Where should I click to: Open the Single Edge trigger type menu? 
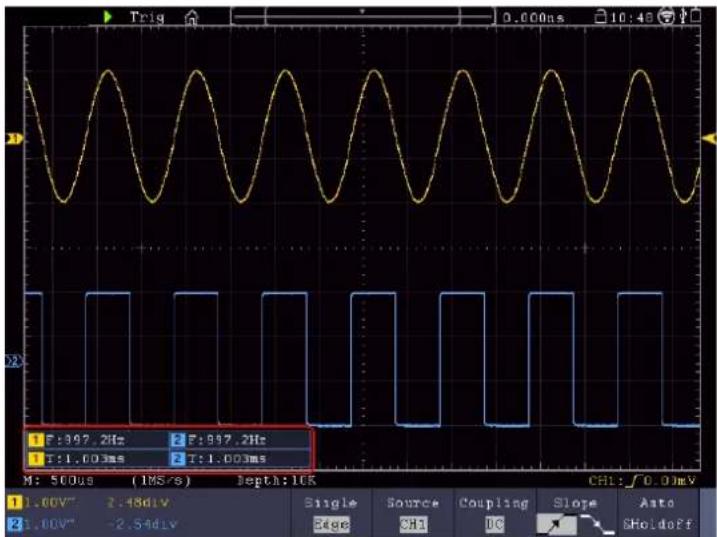pyautogui.click(x=331, y=513)
